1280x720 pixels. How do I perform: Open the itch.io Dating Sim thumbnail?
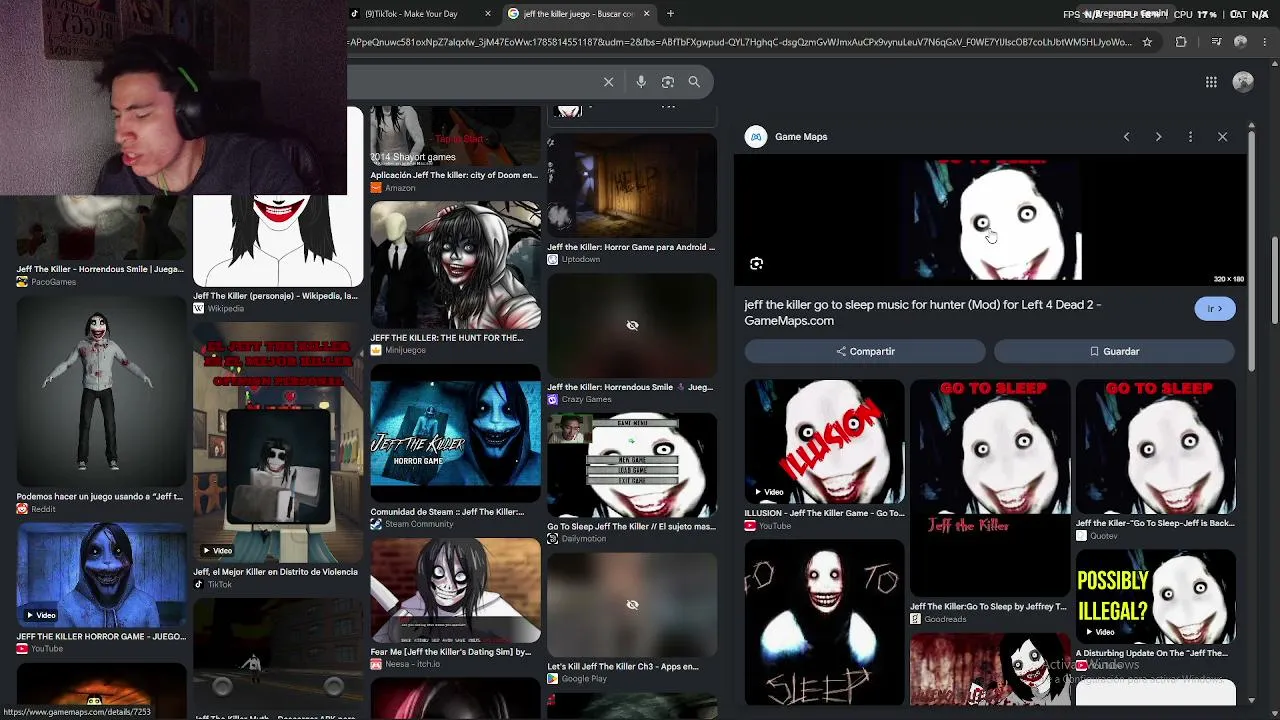[x=455, y=591]
